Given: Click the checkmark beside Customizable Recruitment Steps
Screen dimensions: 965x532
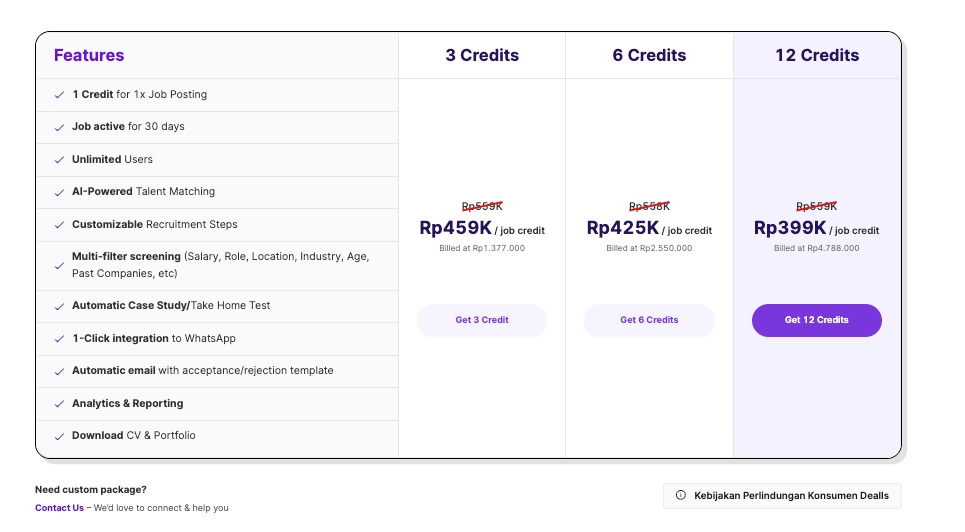Looking at the screenshot, I should (x=59, y=225).
